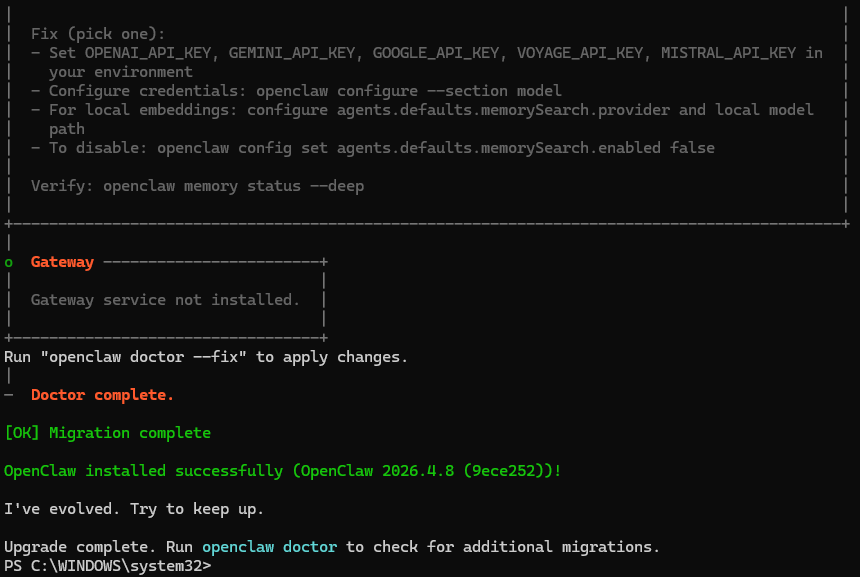Viewport: 860px width, 577px height.
Task: Click the GOOGLE_API_KEY variable name
Action: pyautogui.click(x=436, y=53)
